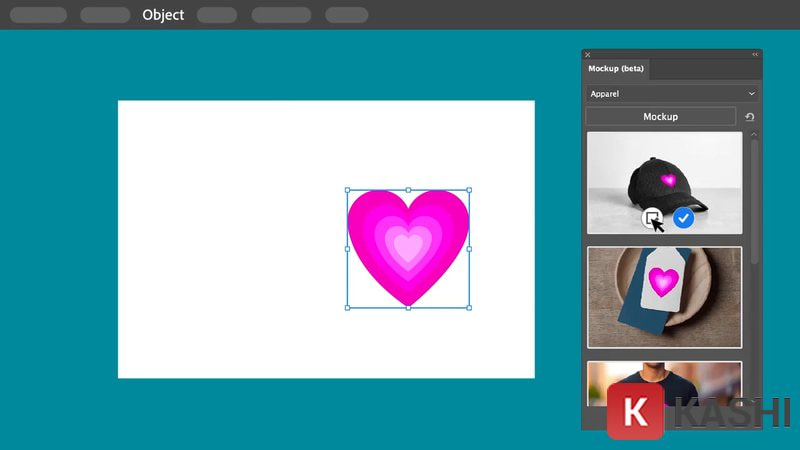Open the Object menu
This screenshot has width=800, height=450.
pyautogui.click(x=163, y=15)
